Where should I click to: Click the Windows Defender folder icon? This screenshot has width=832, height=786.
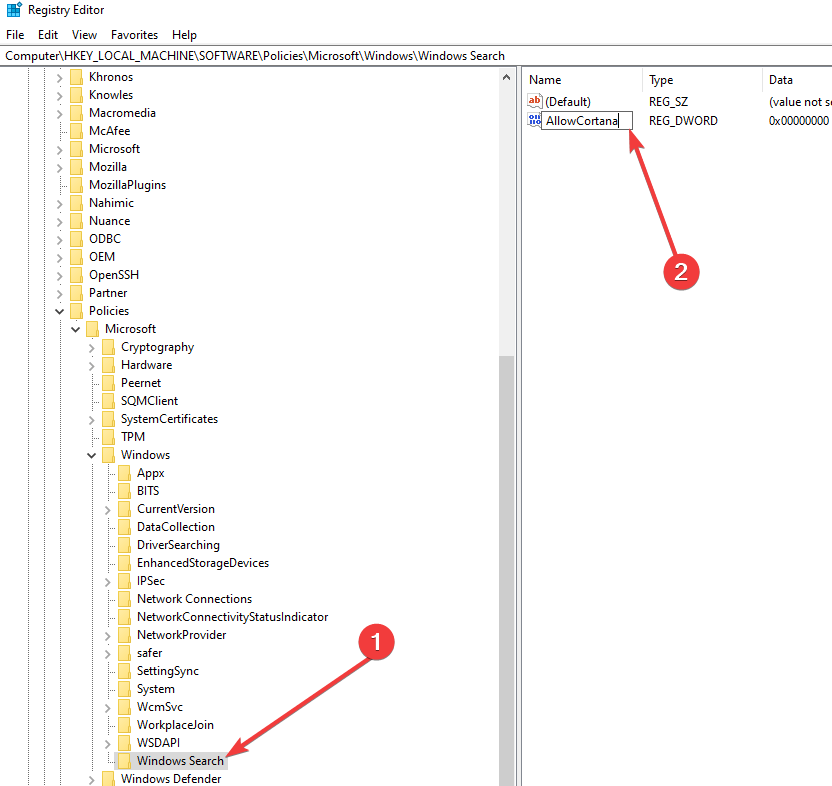[109, 779]
